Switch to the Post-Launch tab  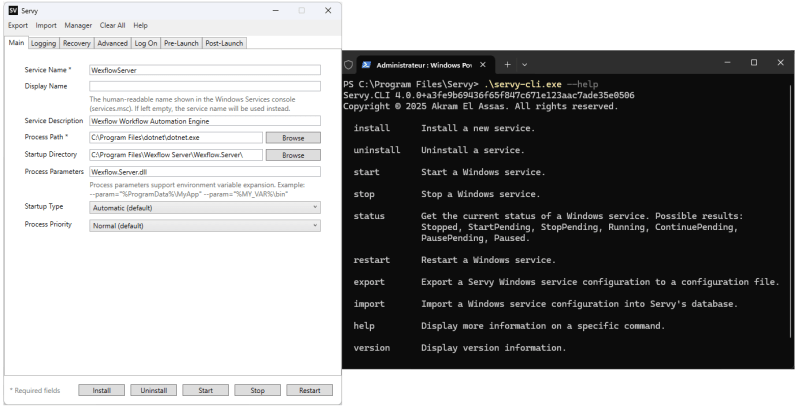[224, 43]
